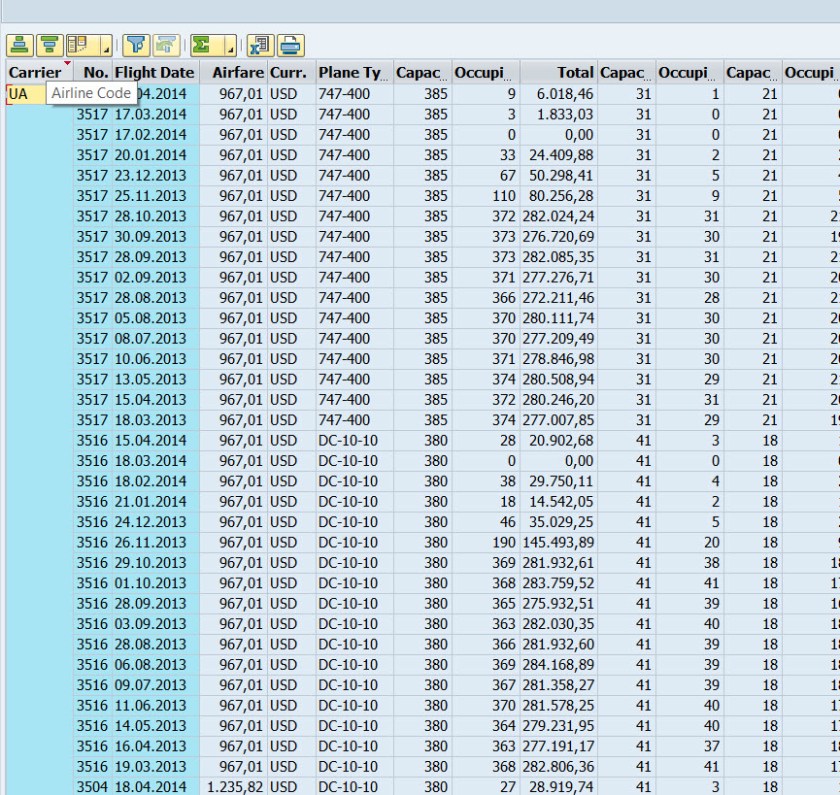Select the Flight Date column header
Image resolution: width=840 pixels, height=795 pixels.
point(154,72)
